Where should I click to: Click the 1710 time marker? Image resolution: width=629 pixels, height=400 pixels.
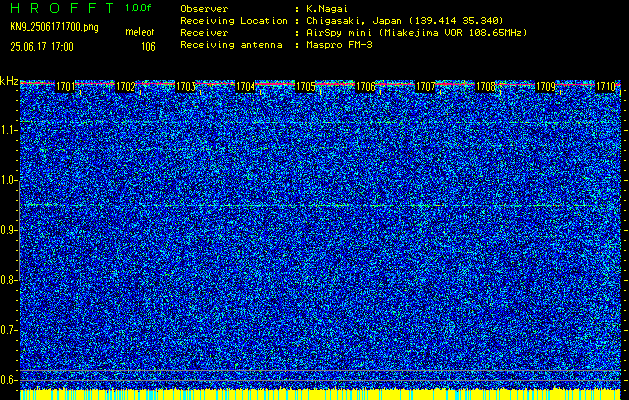point(606,86)
